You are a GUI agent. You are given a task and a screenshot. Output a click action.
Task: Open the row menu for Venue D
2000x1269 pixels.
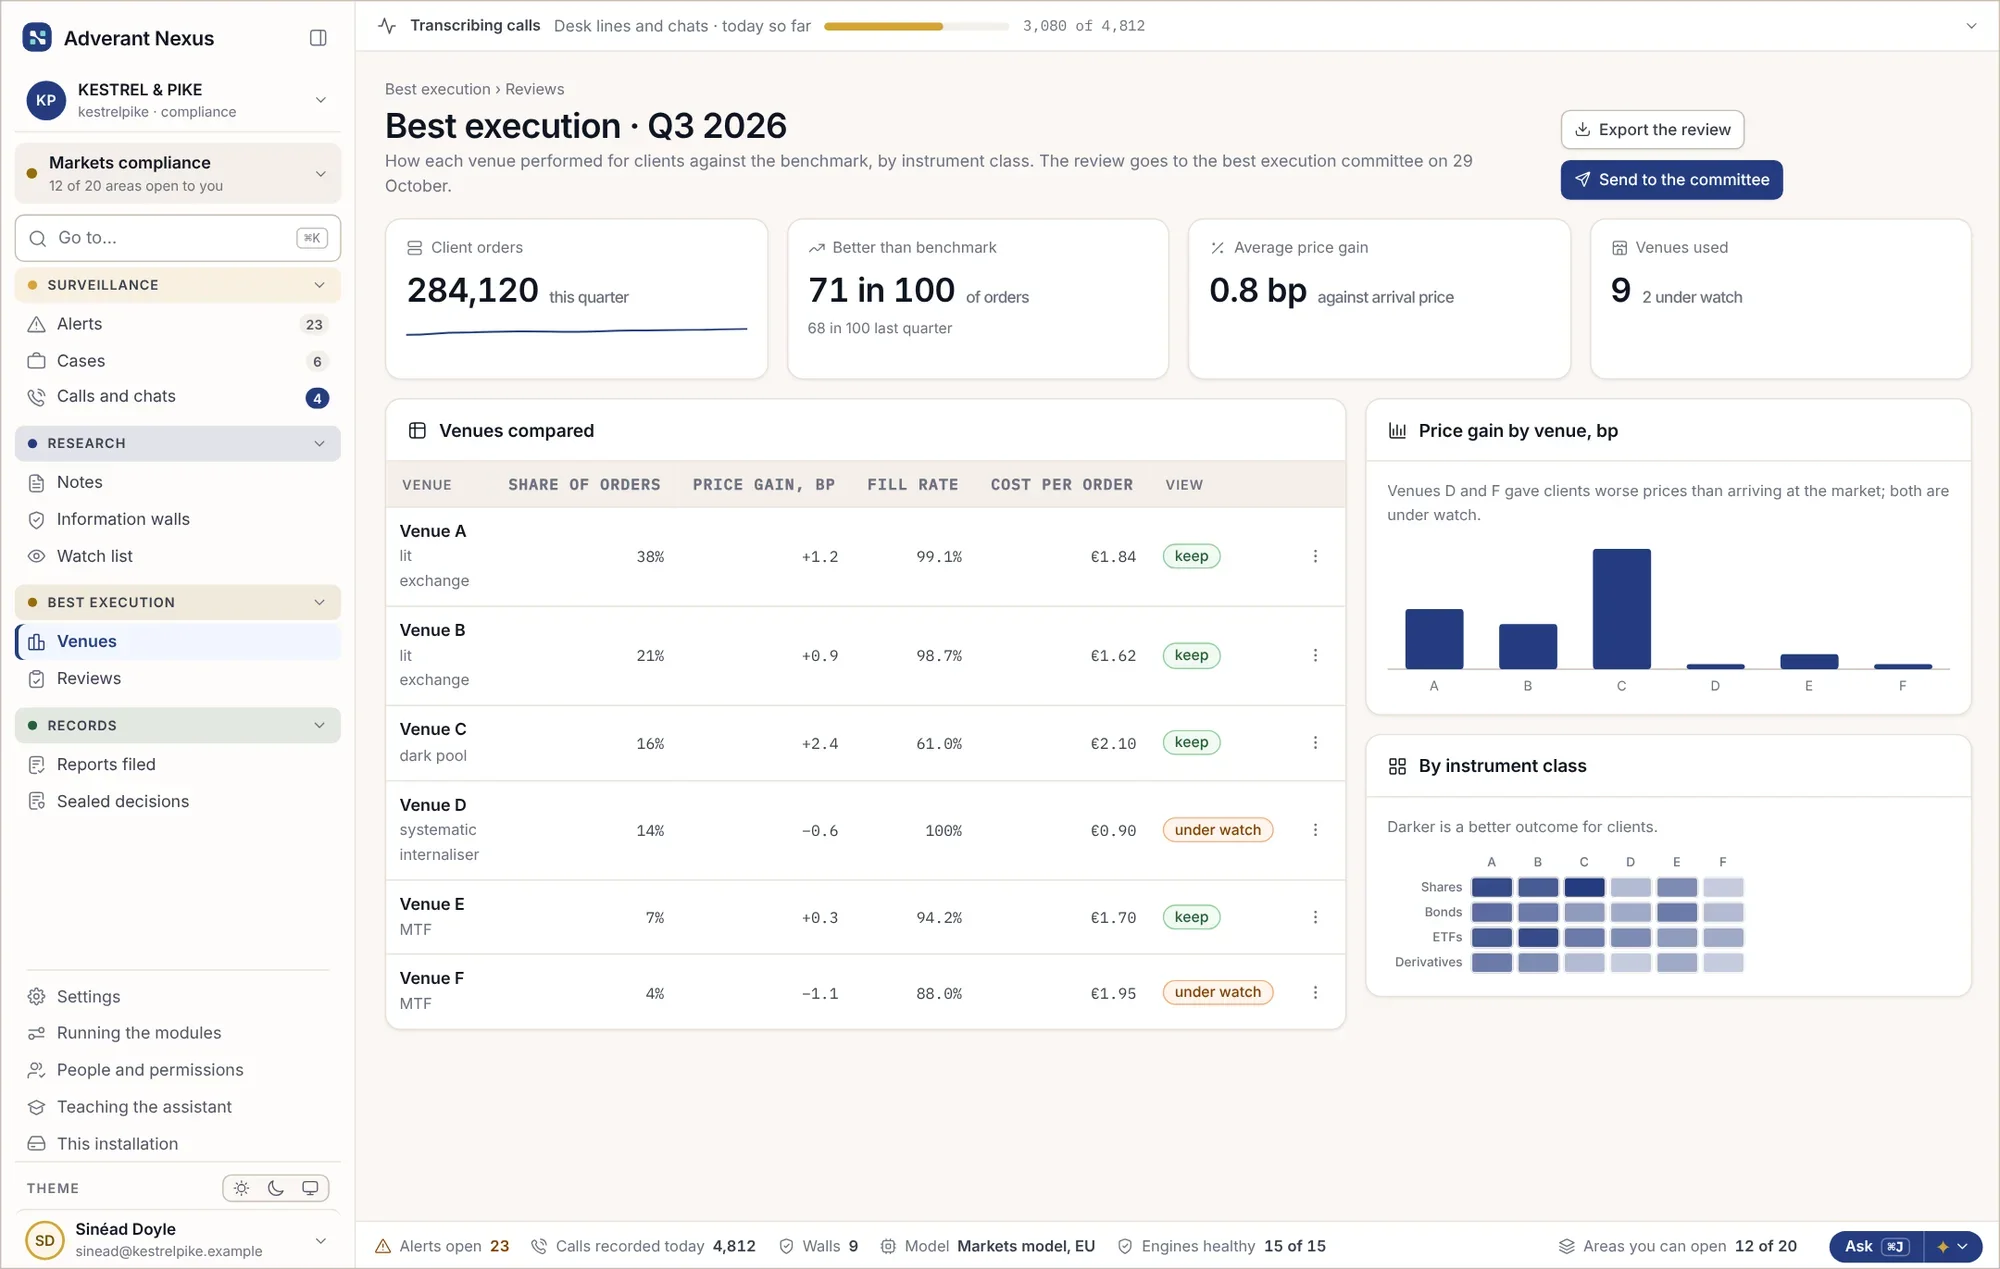pos(1315,830)
